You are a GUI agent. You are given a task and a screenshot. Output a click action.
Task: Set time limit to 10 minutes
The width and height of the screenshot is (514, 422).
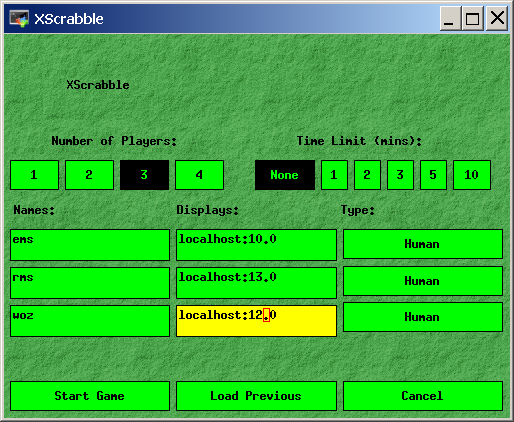click(472, 175)
